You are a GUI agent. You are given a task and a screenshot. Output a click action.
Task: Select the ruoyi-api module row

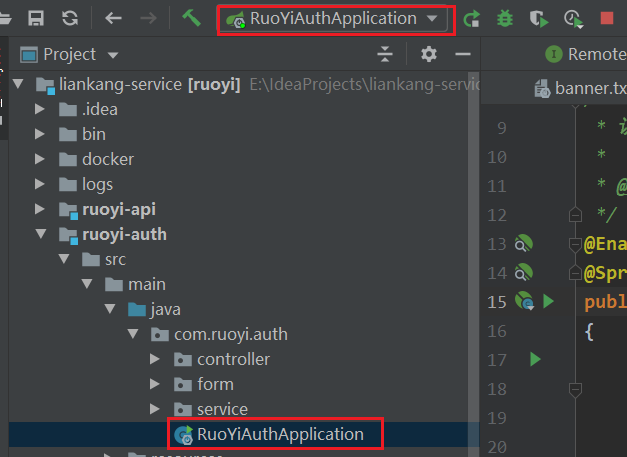(x=244, y=209)
